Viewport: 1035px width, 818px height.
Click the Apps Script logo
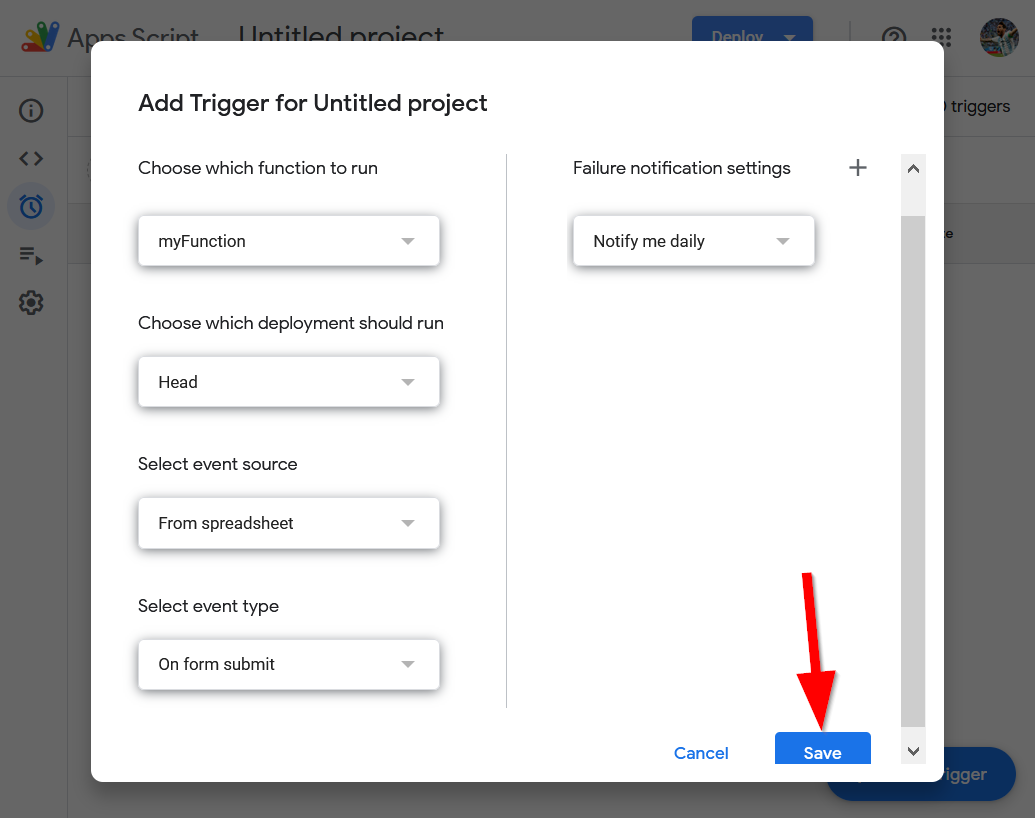40,37
